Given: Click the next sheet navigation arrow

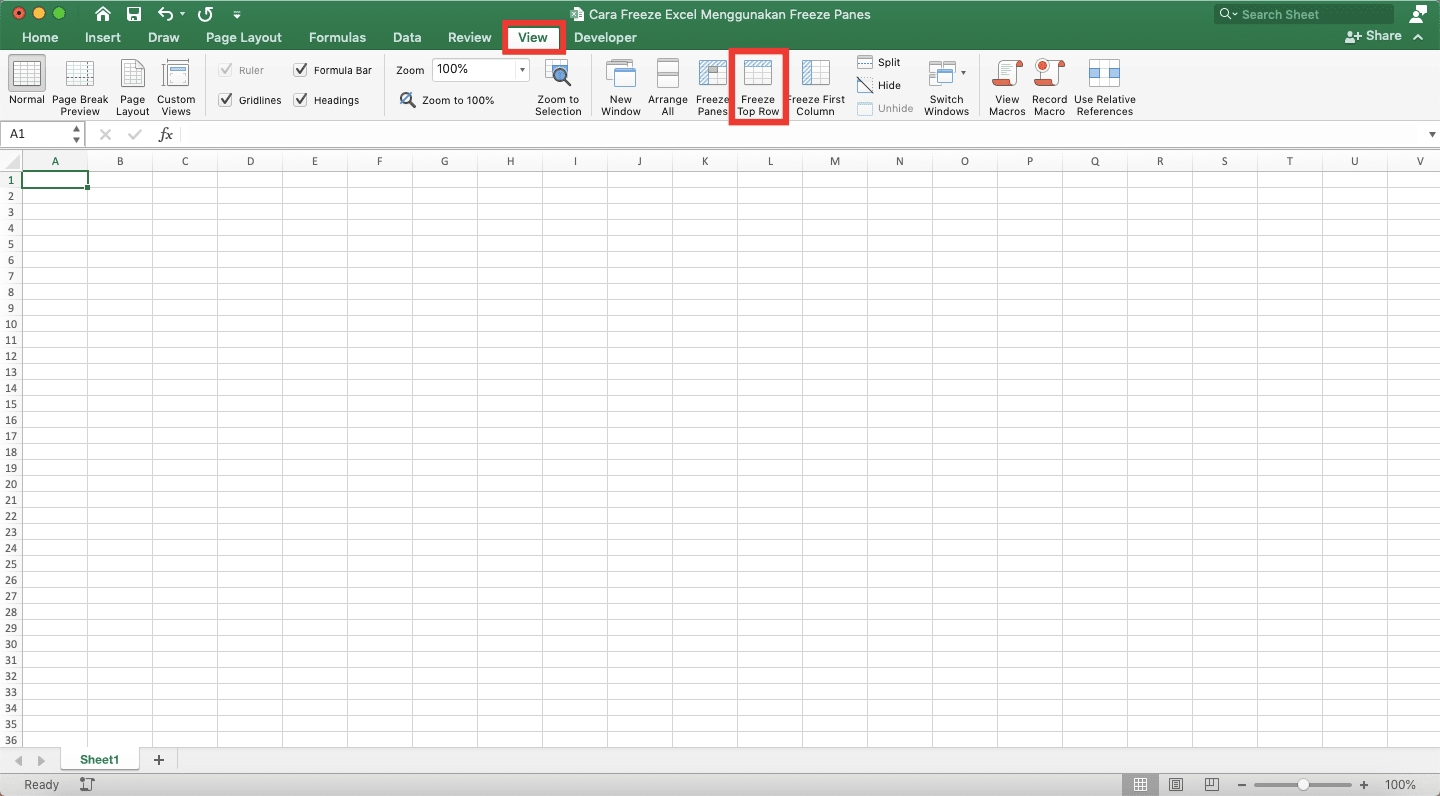Looking at the screenshot, I should (x=41, y=761).
